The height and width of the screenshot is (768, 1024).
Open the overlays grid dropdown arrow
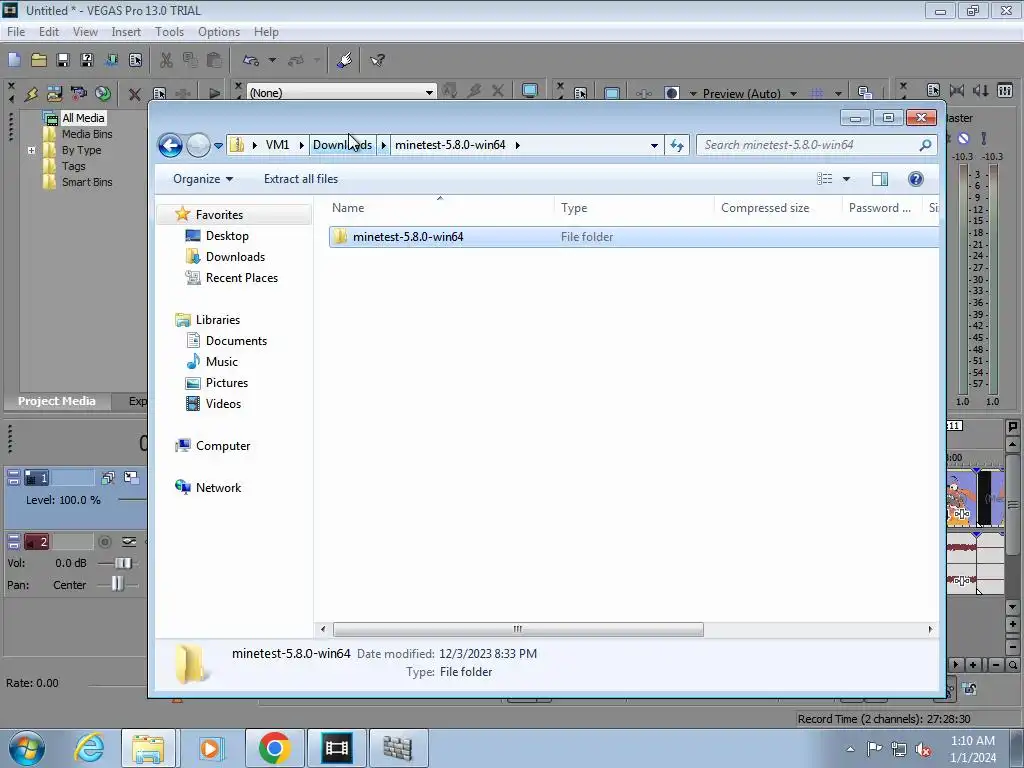838,93
